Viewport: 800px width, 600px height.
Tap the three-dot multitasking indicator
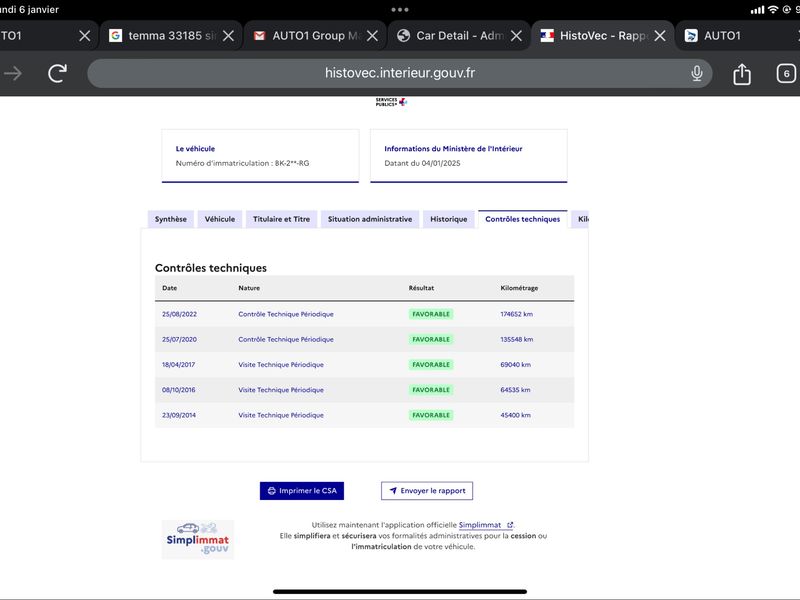coord(399,10)
